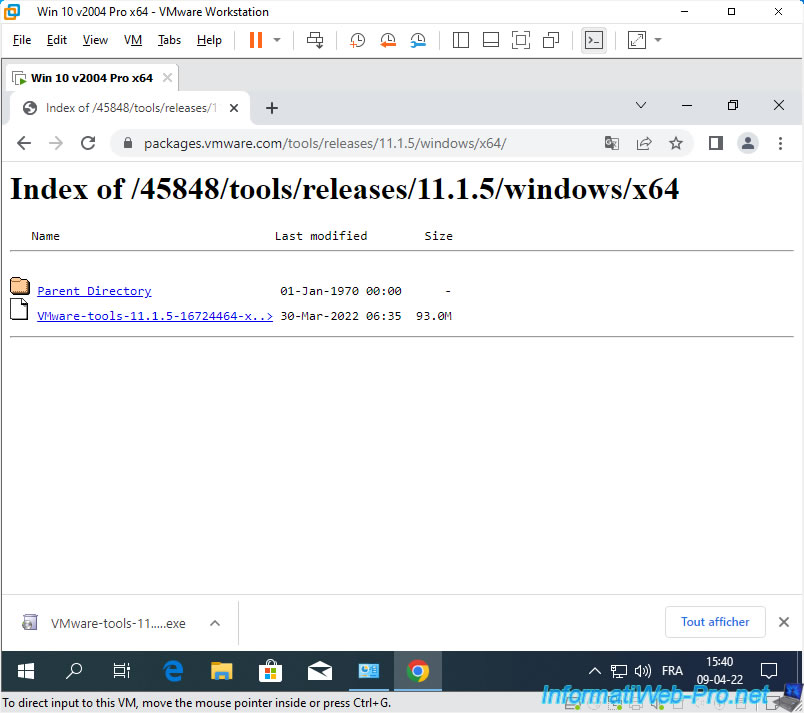Open Microsoft Store from the taskbar
The image size is (804, 713).
click(270, 670)
